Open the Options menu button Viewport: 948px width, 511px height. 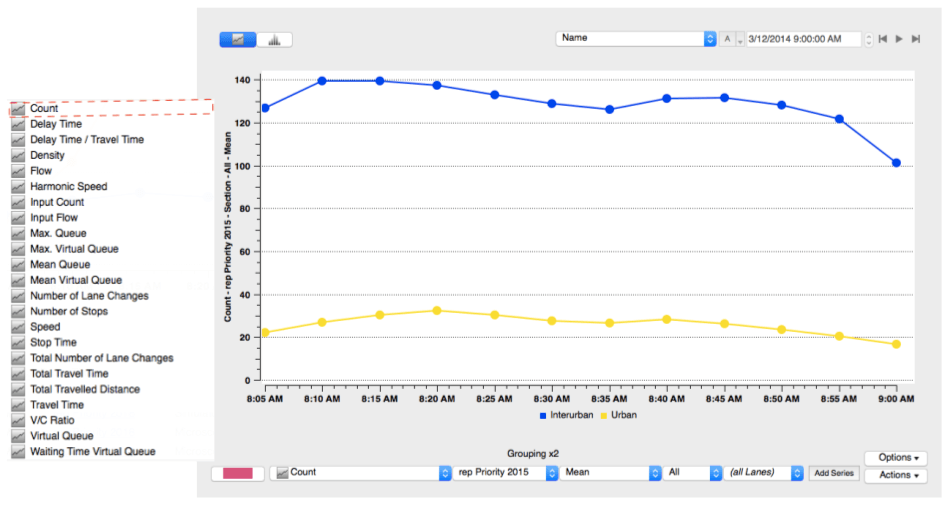point(896,458)
